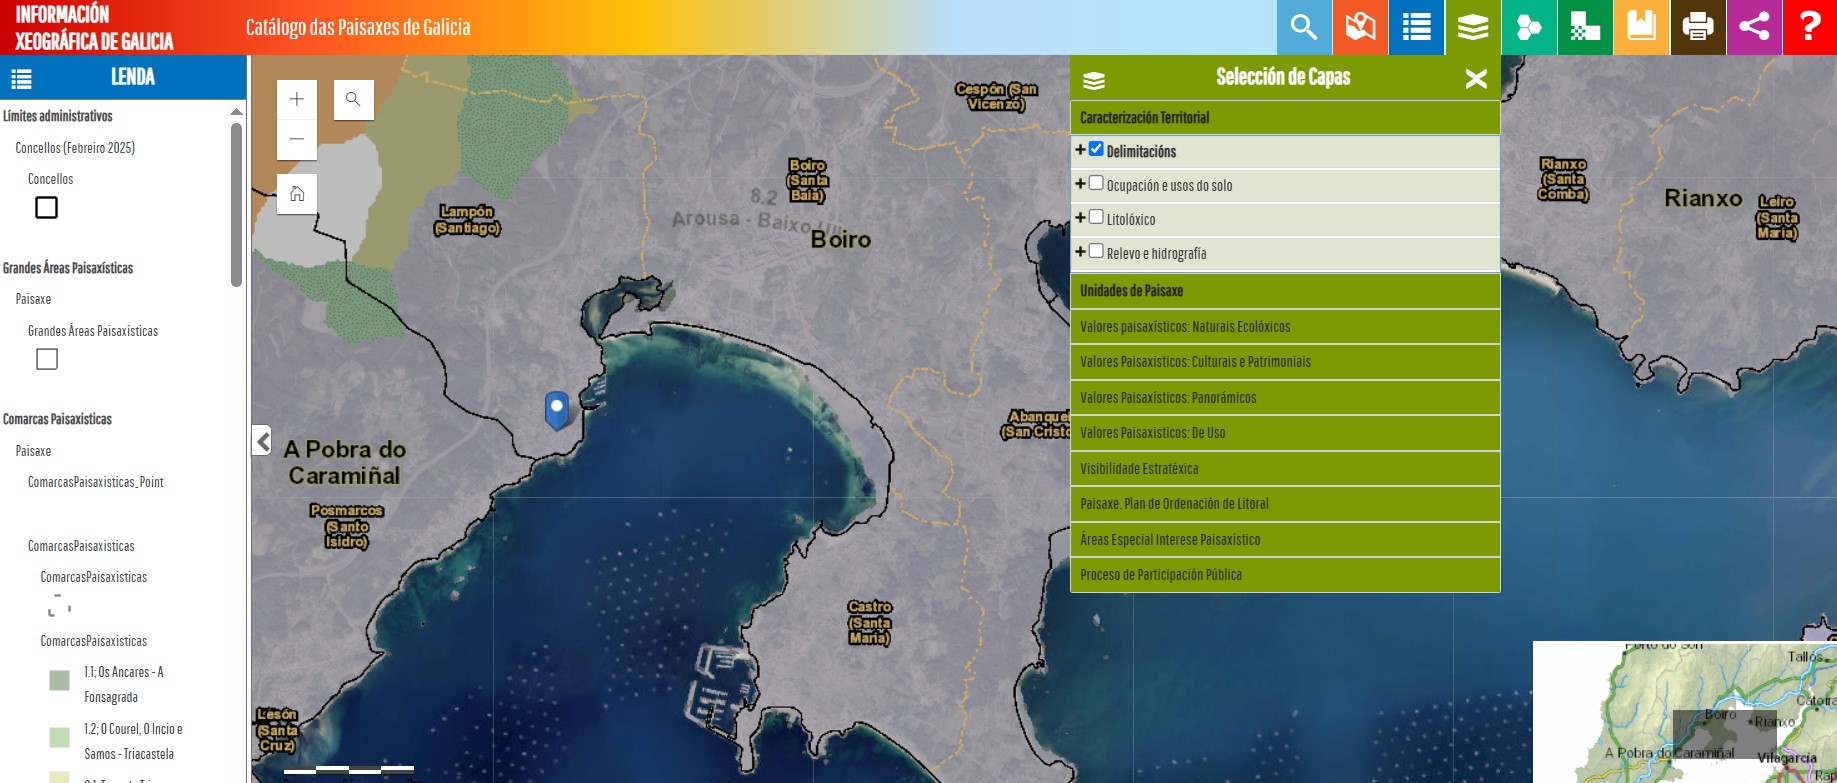Viewport: 1837px width, 783px height.
Task: Click the overview minimap thumbnail
Action: click(x=1684, y=712)
